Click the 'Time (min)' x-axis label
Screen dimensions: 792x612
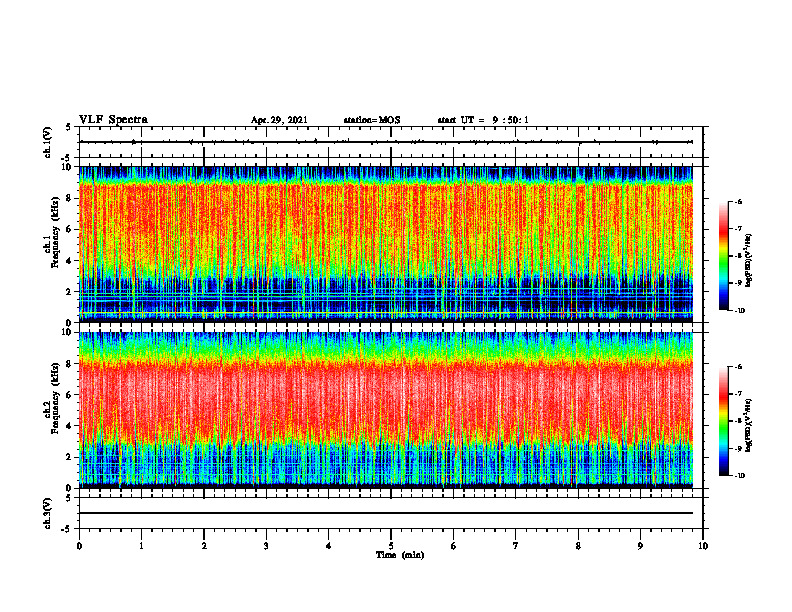pyautogui.click(x=400, y=555)
